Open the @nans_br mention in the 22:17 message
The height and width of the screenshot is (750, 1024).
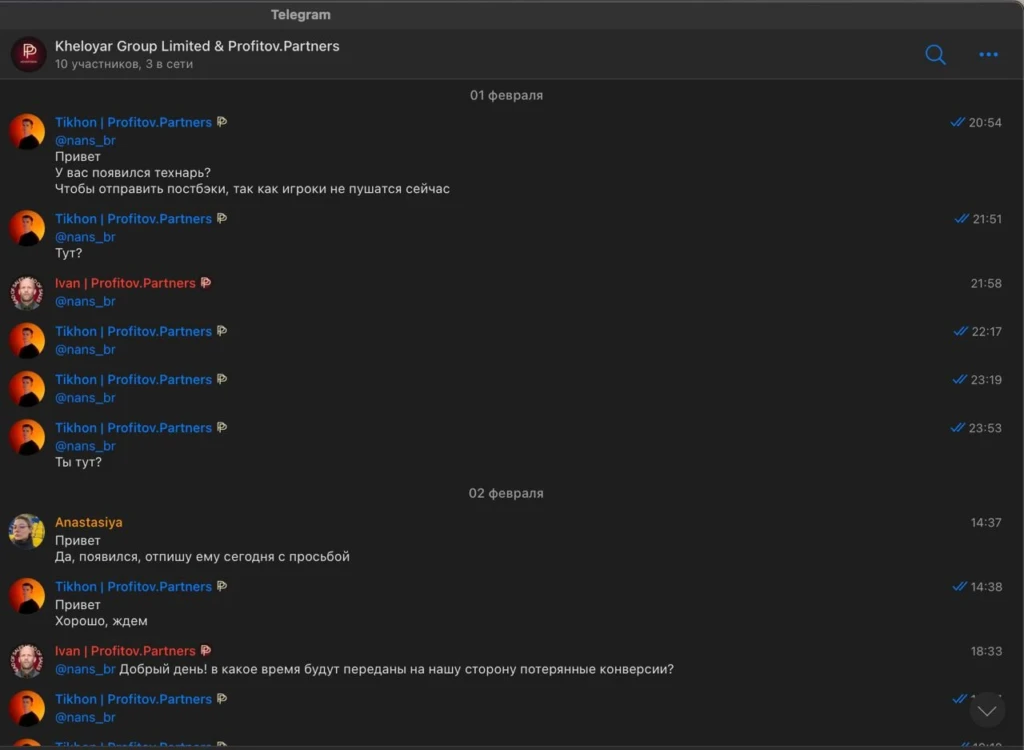[x=86, y=350]
